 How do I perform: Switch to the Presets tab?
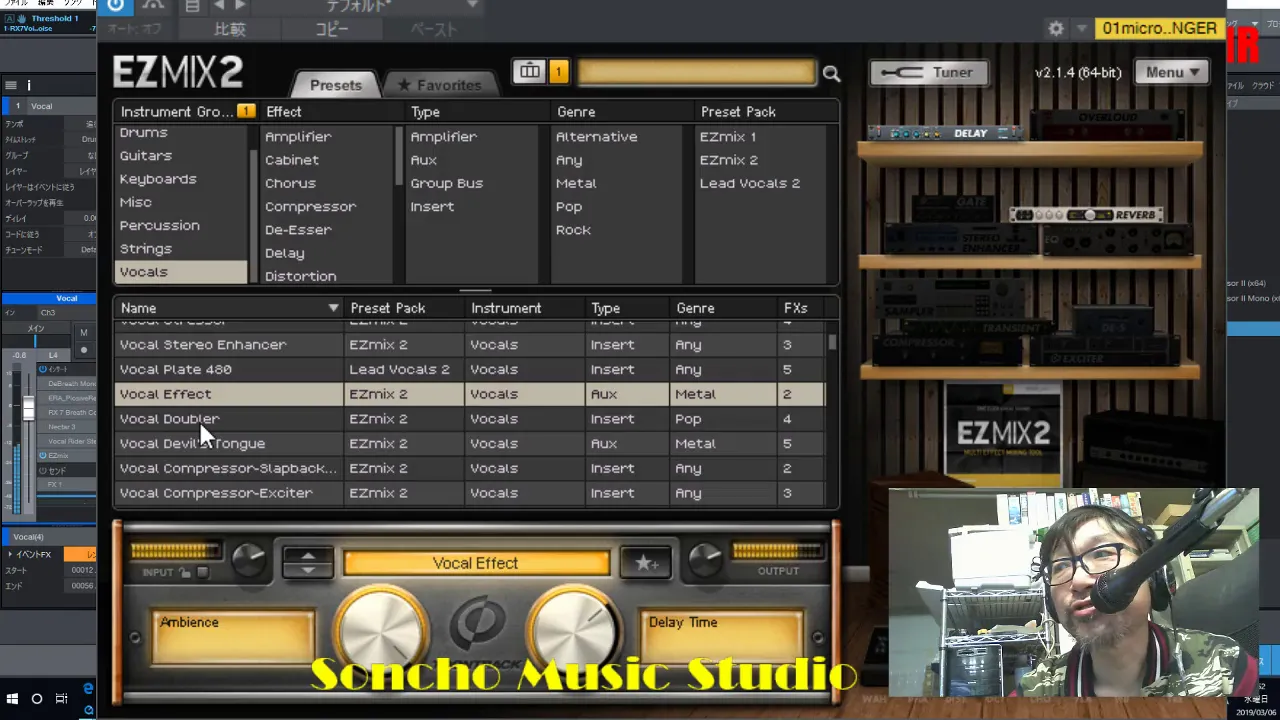335,85
